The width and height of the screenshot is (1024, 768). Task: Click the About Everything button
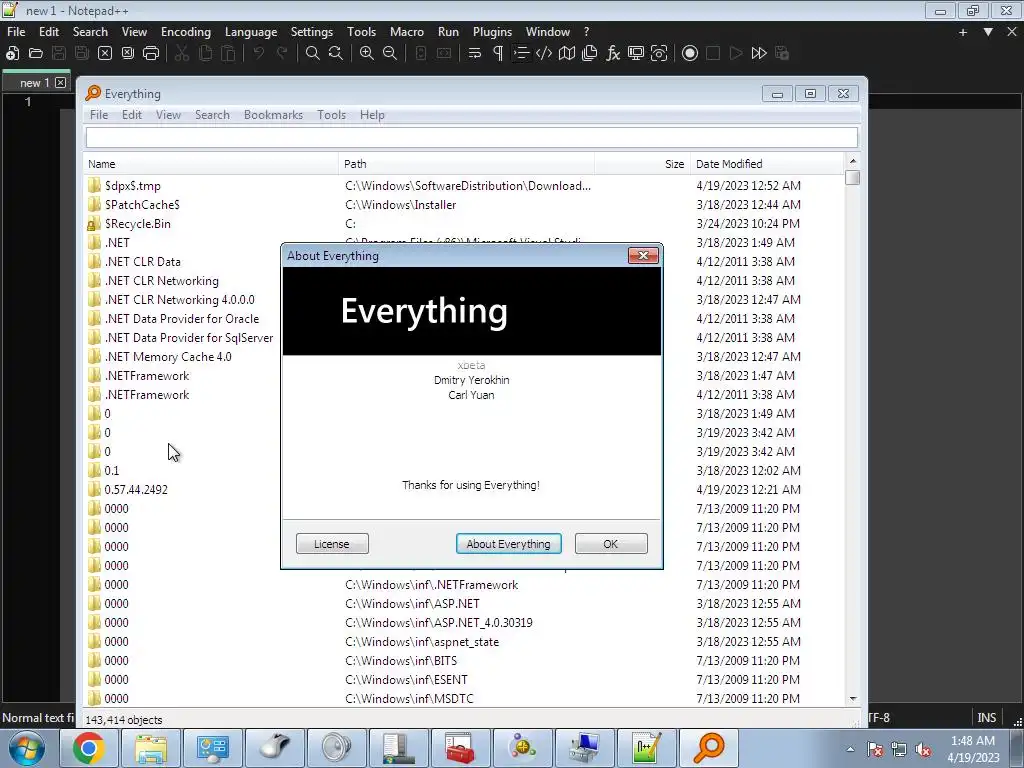pyautogui.click(x=508, y=543)
